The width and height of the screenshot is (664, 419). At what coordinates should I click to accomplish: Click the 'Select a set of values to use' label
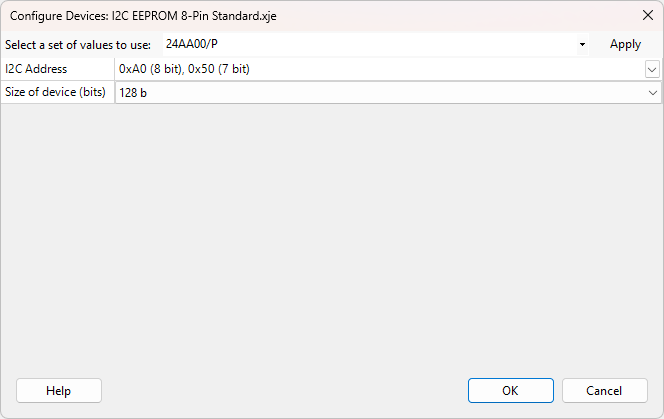(78, 45)
